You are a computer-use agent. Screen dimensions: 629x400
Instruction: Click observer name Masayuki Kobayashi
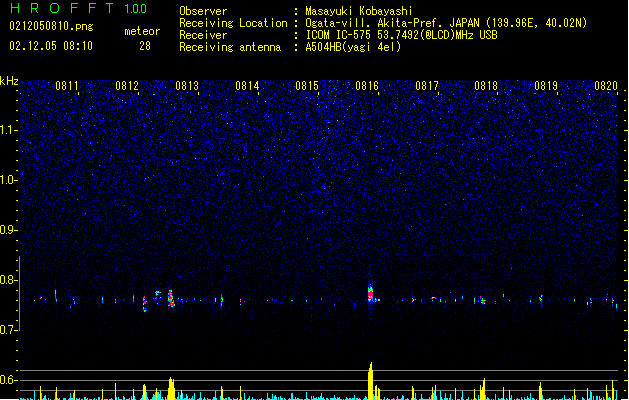tap(359, 11)
